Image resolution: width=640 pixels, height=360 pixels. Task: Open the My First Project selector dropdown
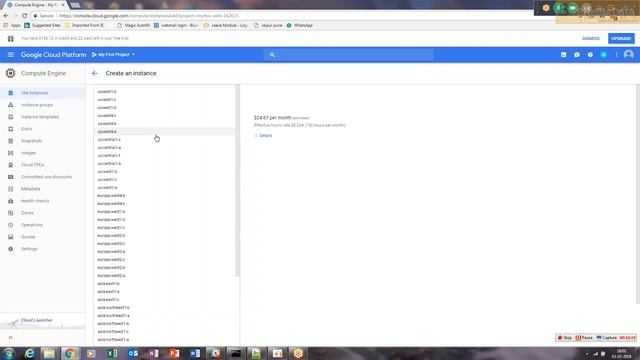point(113,55)
